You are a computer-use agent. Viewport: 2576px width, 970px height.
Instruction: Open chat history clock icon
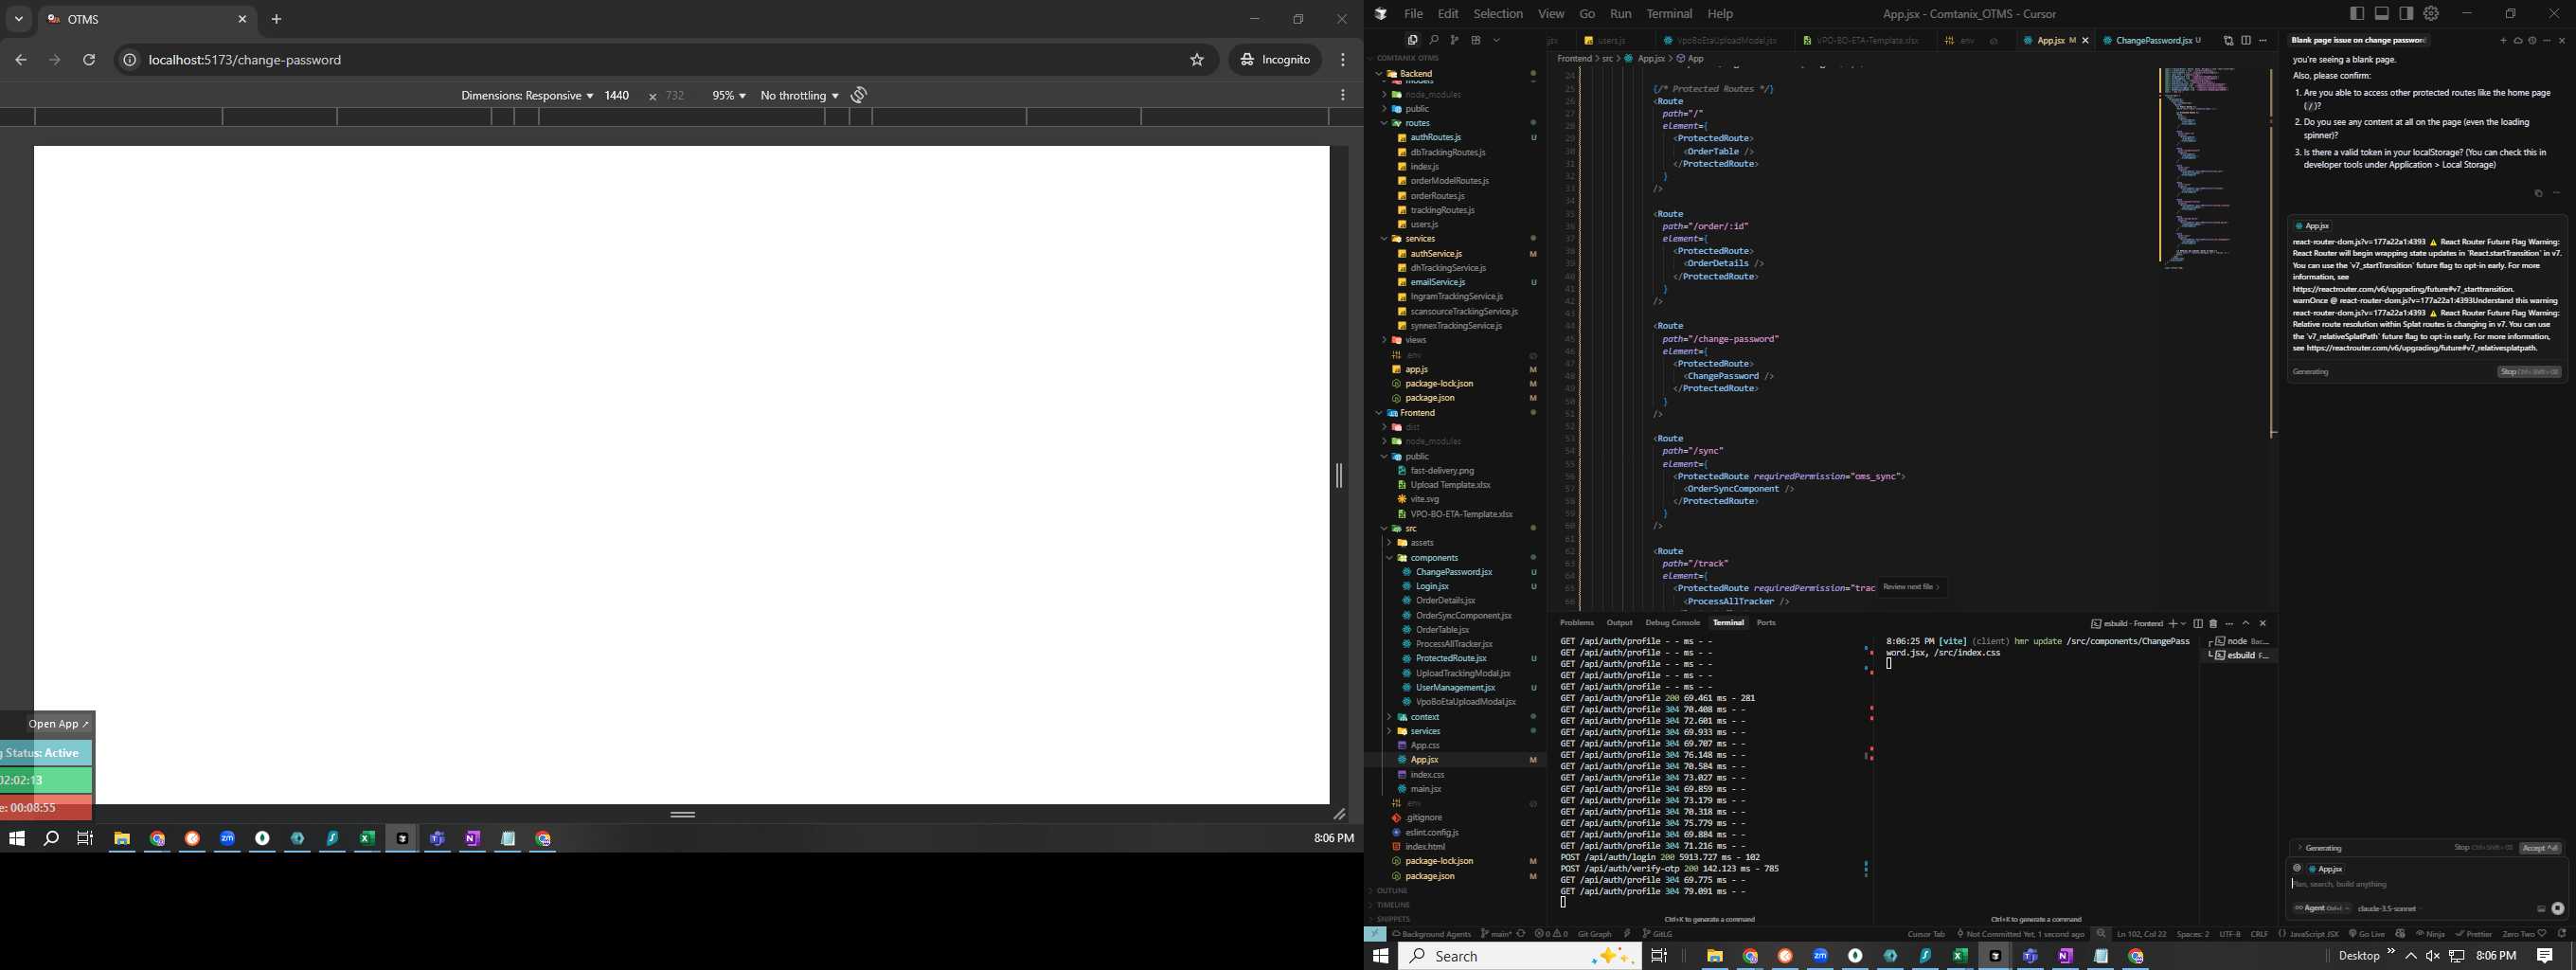[x=2532, y=40]
